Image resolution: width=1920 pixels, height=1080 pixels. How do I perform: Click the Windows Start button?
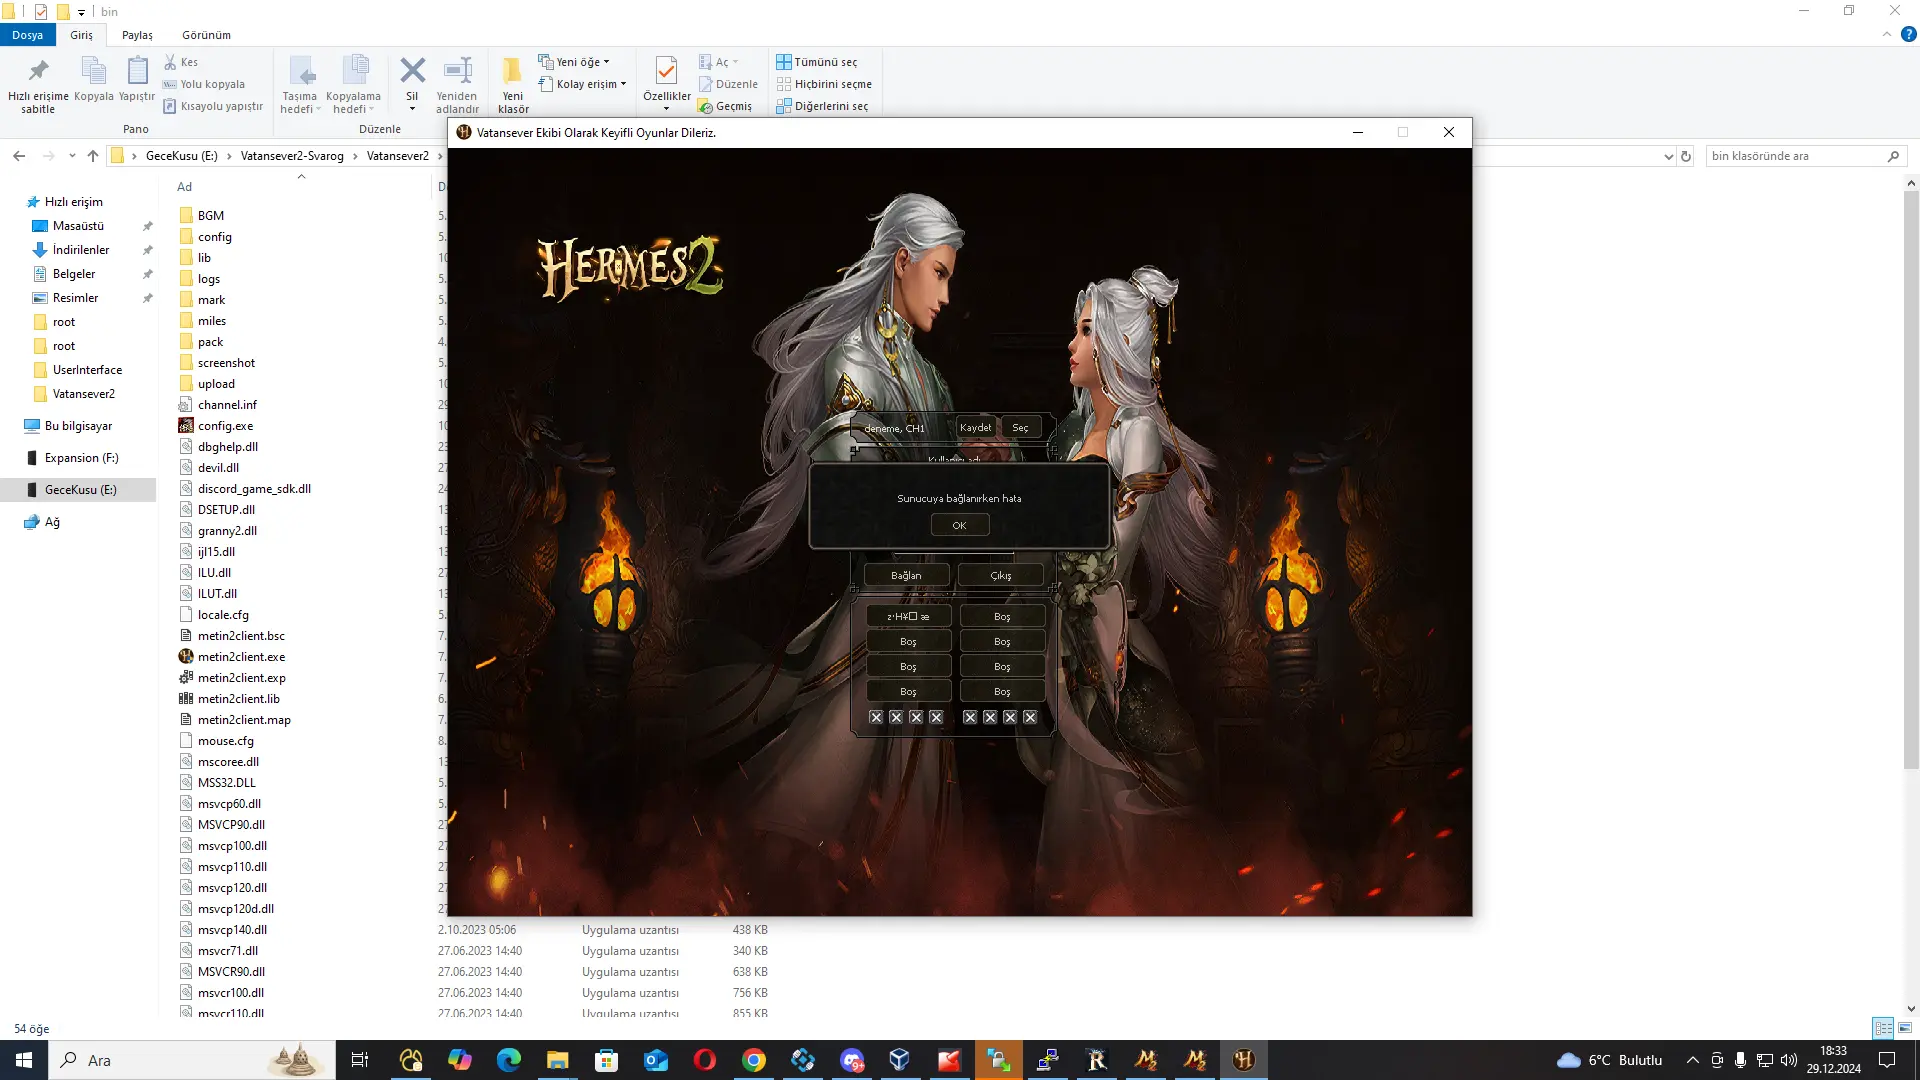[x=24, y=1060]
